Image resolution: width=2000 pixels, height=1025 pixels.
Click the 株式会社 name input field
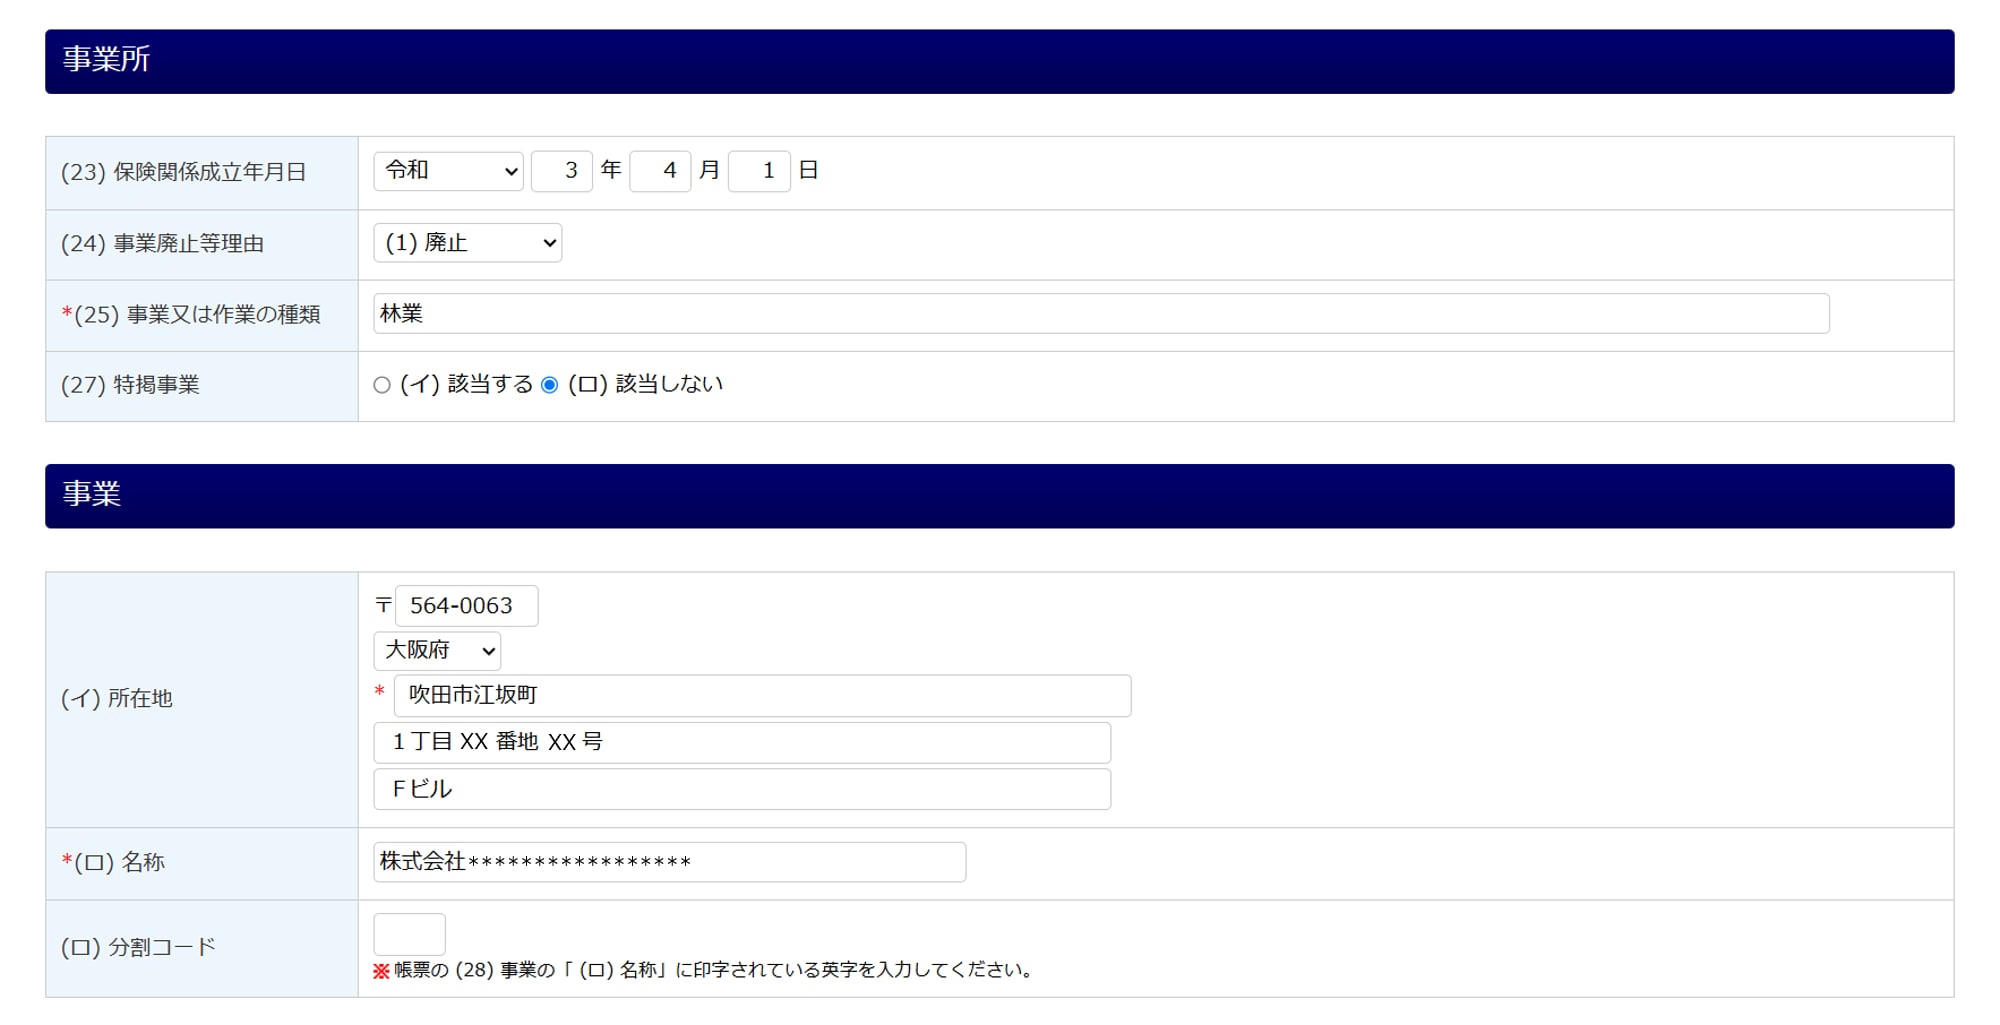click(669, 862)
